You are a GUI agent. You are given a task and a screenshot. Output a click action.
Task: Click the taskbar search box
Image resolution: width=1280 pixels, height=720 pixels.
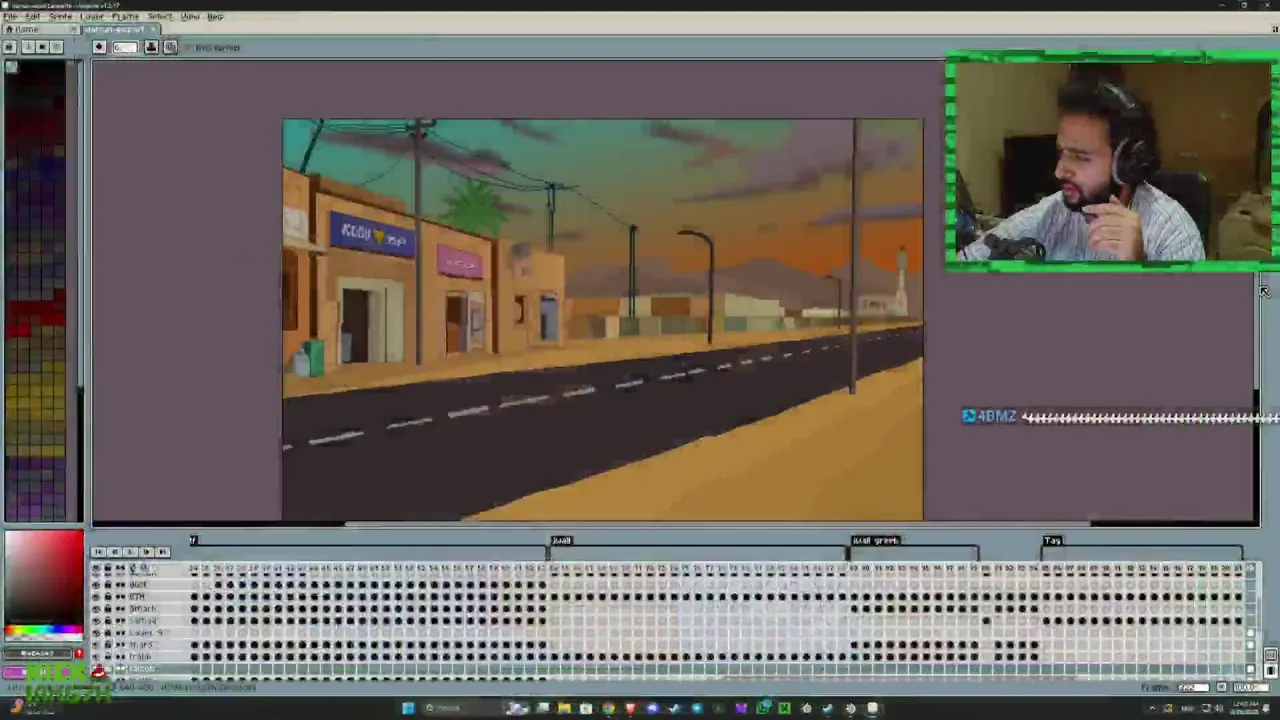click(x=458, y=709)
